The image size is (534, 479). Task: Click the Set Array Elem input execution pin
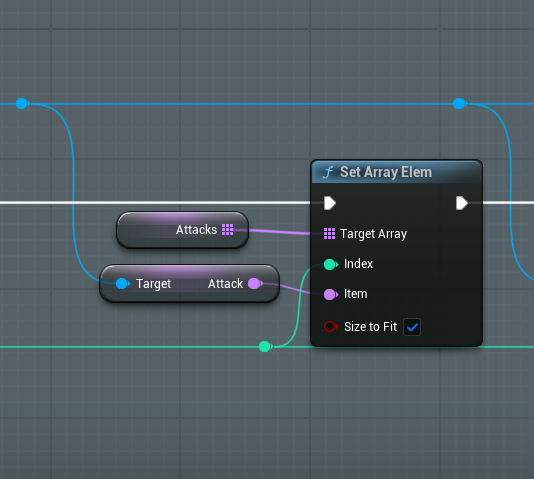click(x=330, y=203)
